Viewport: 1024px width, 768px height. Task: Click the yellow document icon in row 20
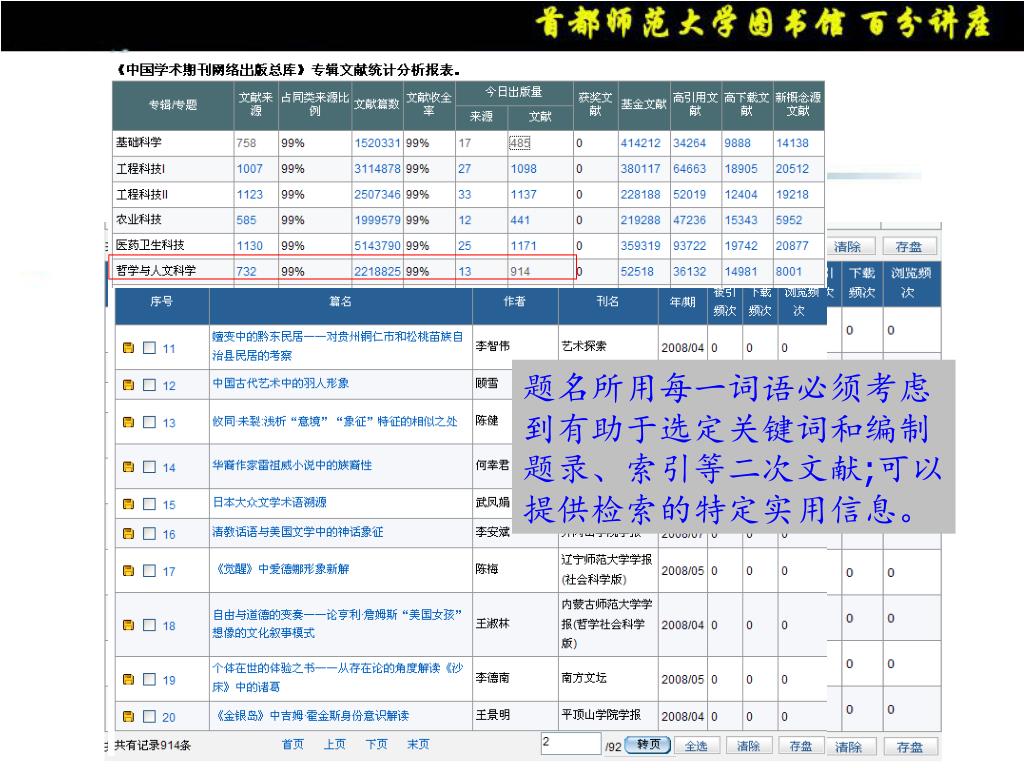(x=129, y=716)
